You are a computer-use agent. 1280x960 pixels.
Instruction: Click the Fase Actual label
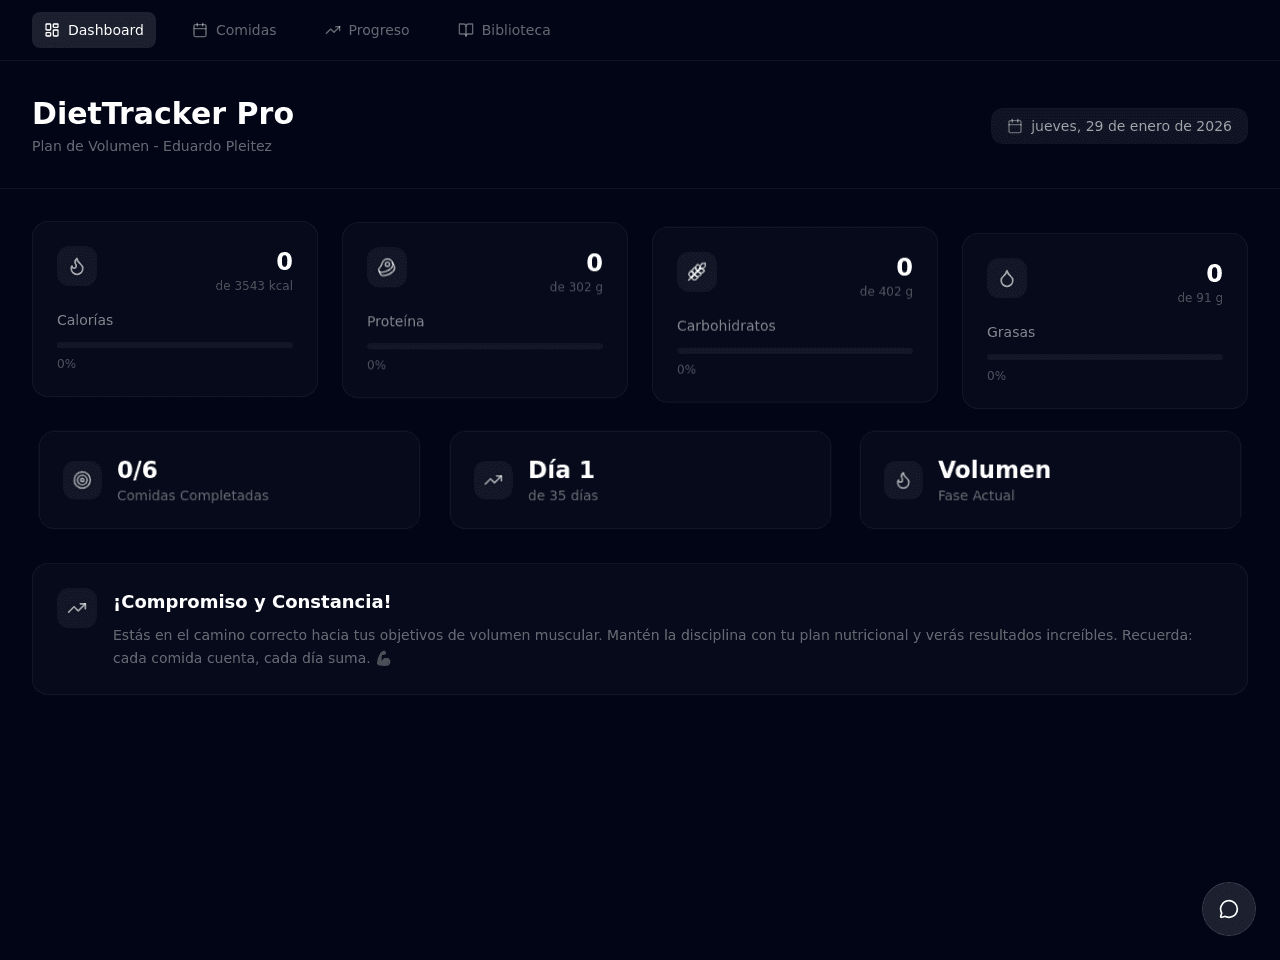pyautogui.click(x=976, y=496)
